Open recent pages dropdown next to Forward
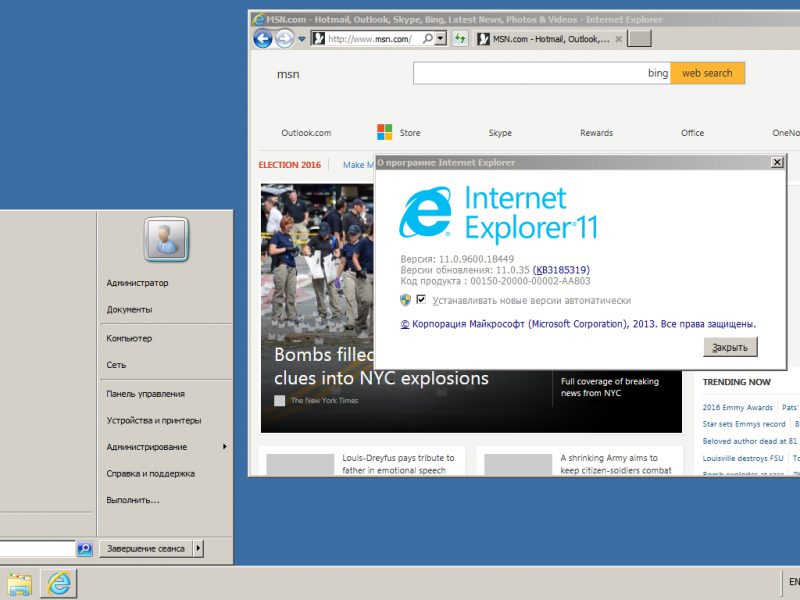The width and height of the screenshot is (800, 600). (302, 39)
